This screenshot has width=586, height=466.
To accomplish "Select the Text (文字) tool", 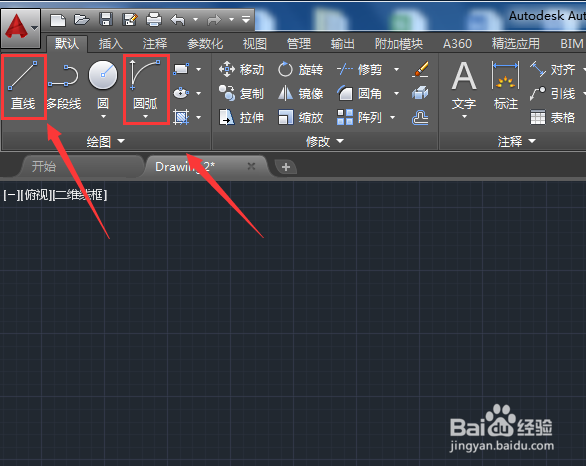I will click(x=464, y=87).
